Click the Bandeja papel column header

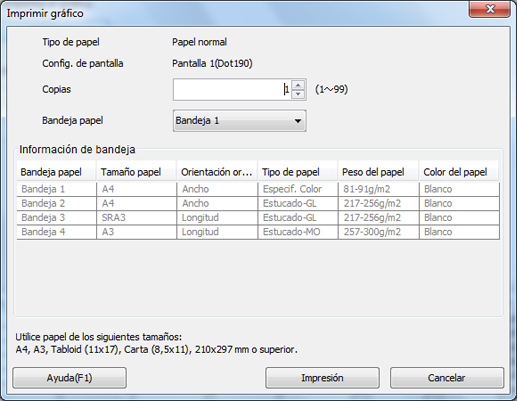pos(56,172)
